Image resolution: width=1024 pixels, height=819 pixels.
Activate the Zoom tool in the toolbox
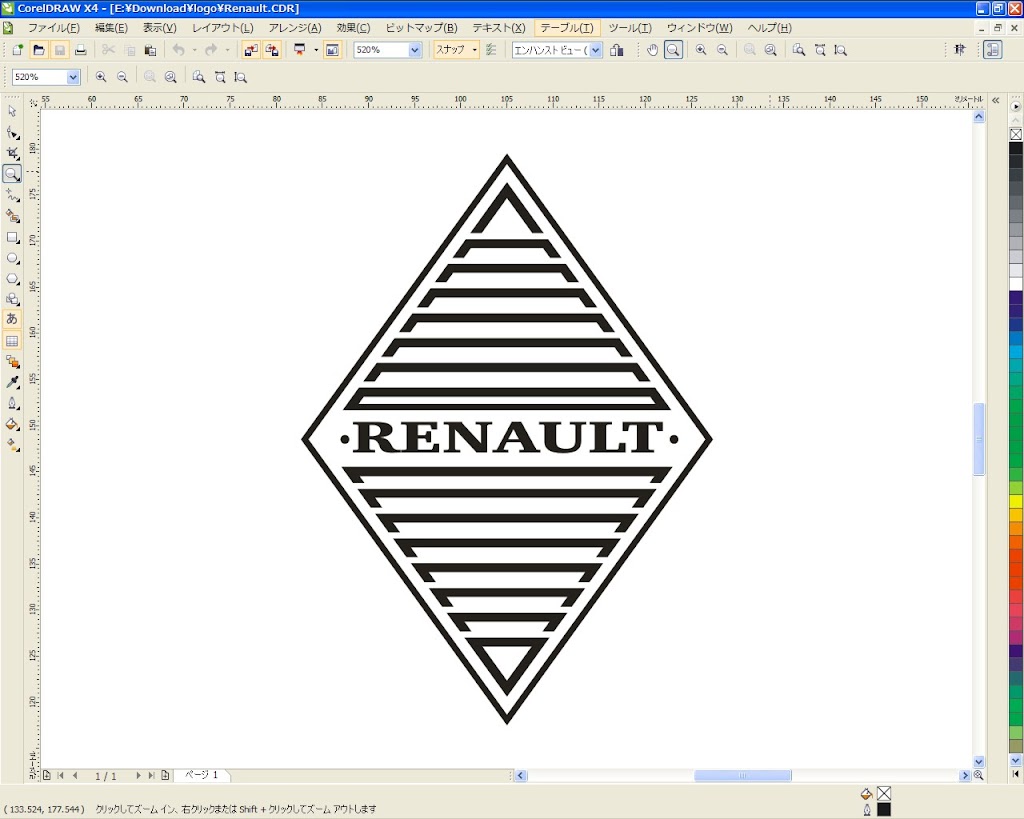coord(12,174)
